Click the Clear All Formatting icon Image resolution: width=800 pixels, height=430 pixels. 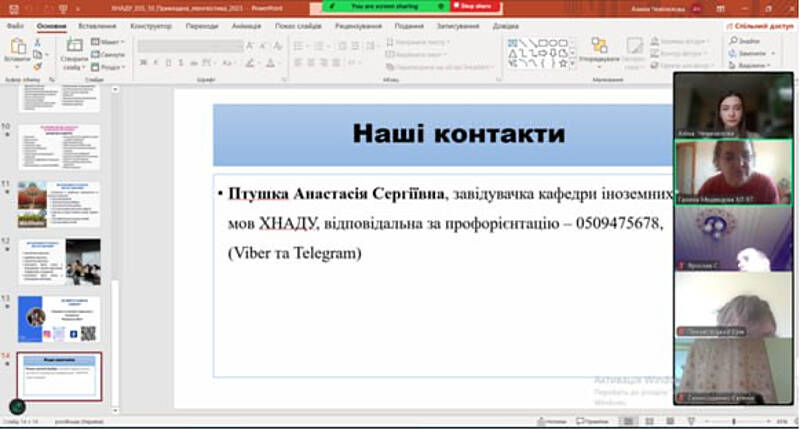278,46
